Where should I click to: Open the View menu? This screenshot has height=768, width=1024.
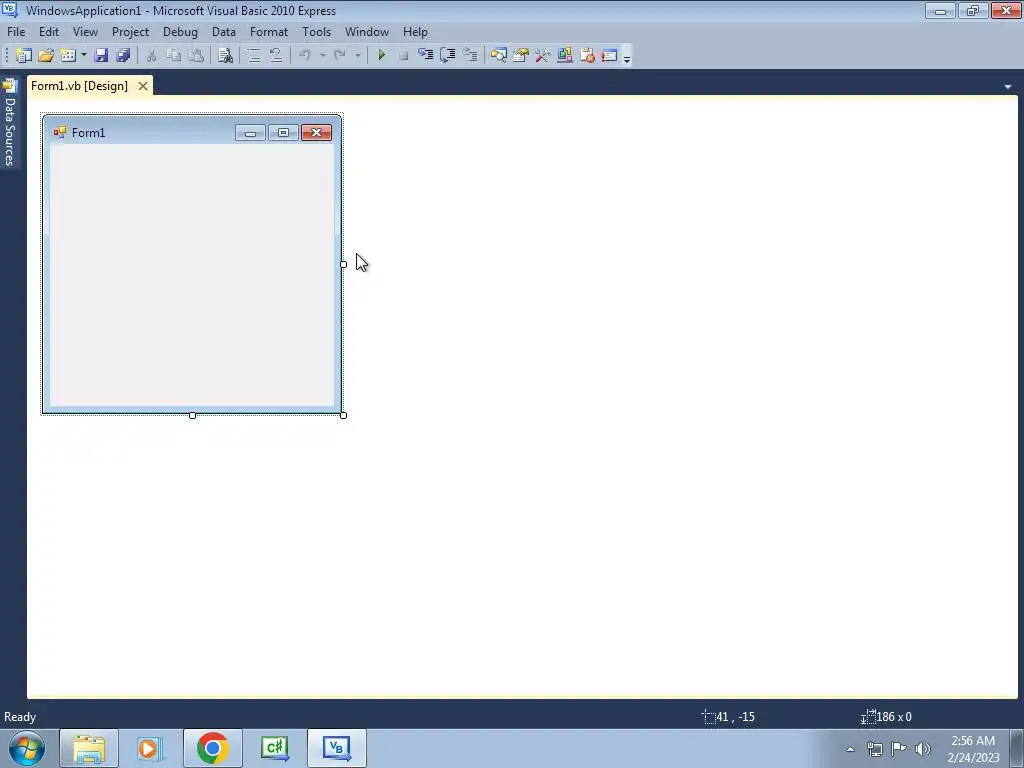[85, 32]
